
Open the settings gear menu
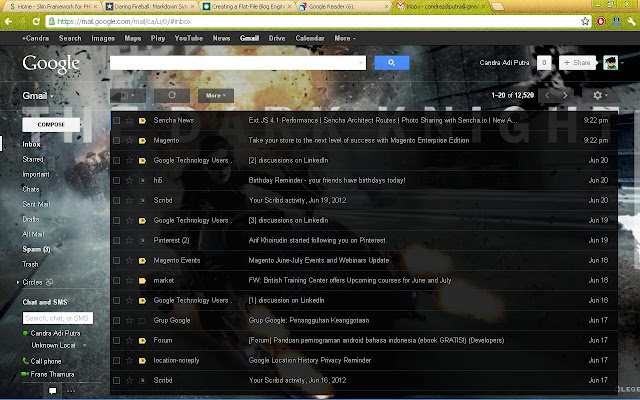(600, 96)
